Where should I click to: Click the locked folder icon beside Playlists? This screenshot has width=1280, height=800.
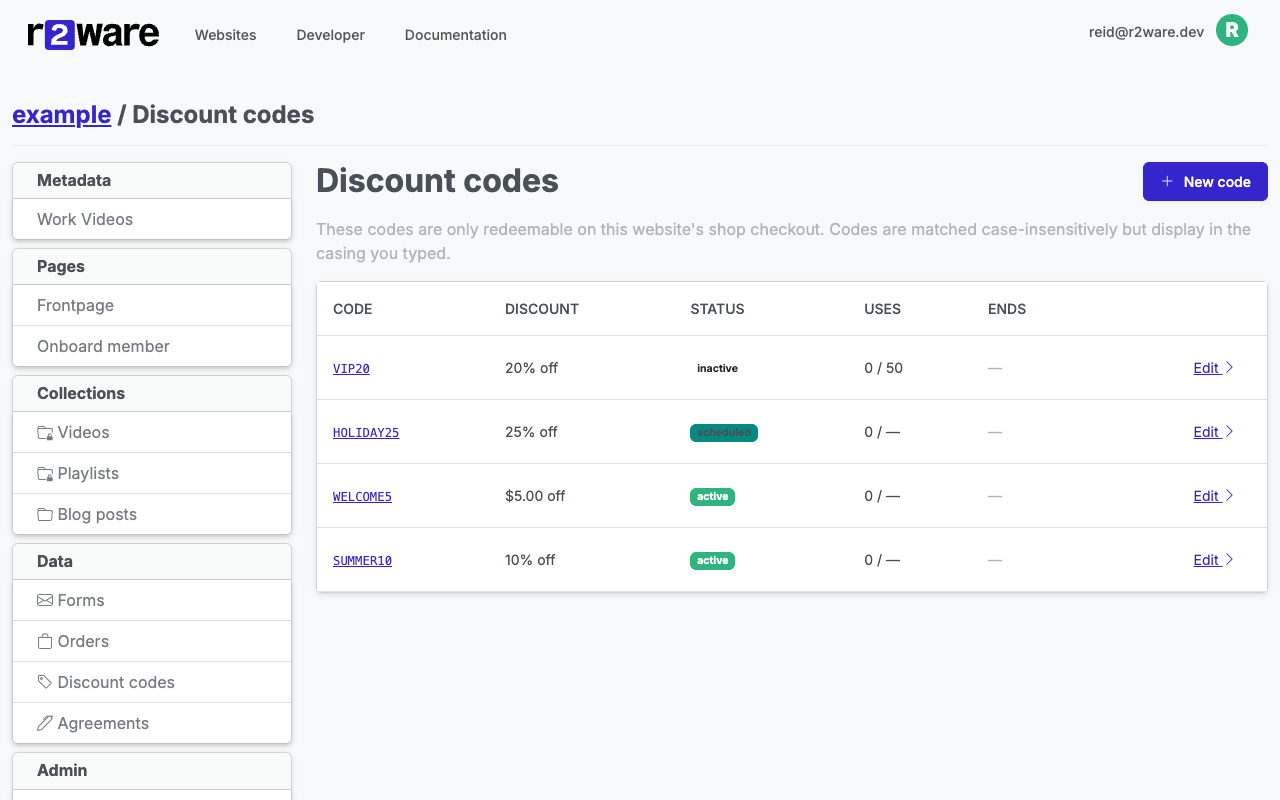pos(45,474)
